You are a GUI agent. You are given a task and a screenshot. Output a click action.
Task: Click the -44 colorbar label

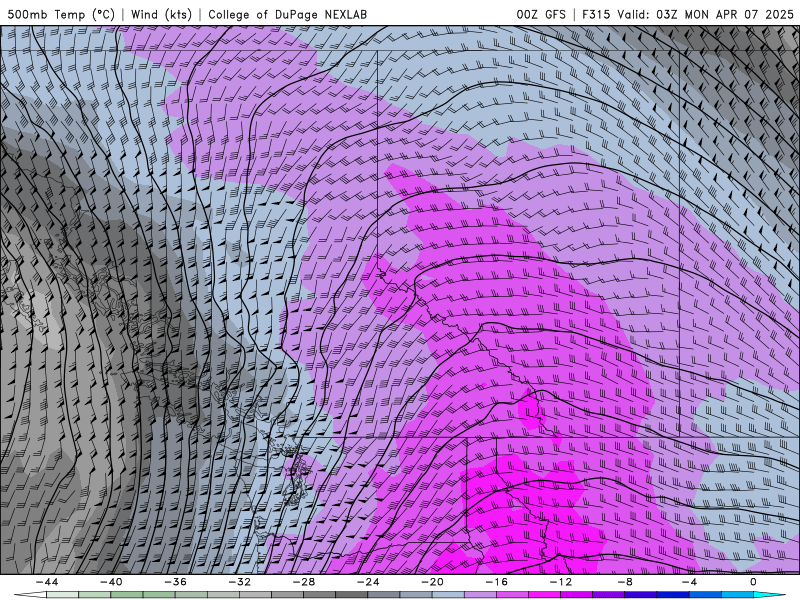coord(47,582)
